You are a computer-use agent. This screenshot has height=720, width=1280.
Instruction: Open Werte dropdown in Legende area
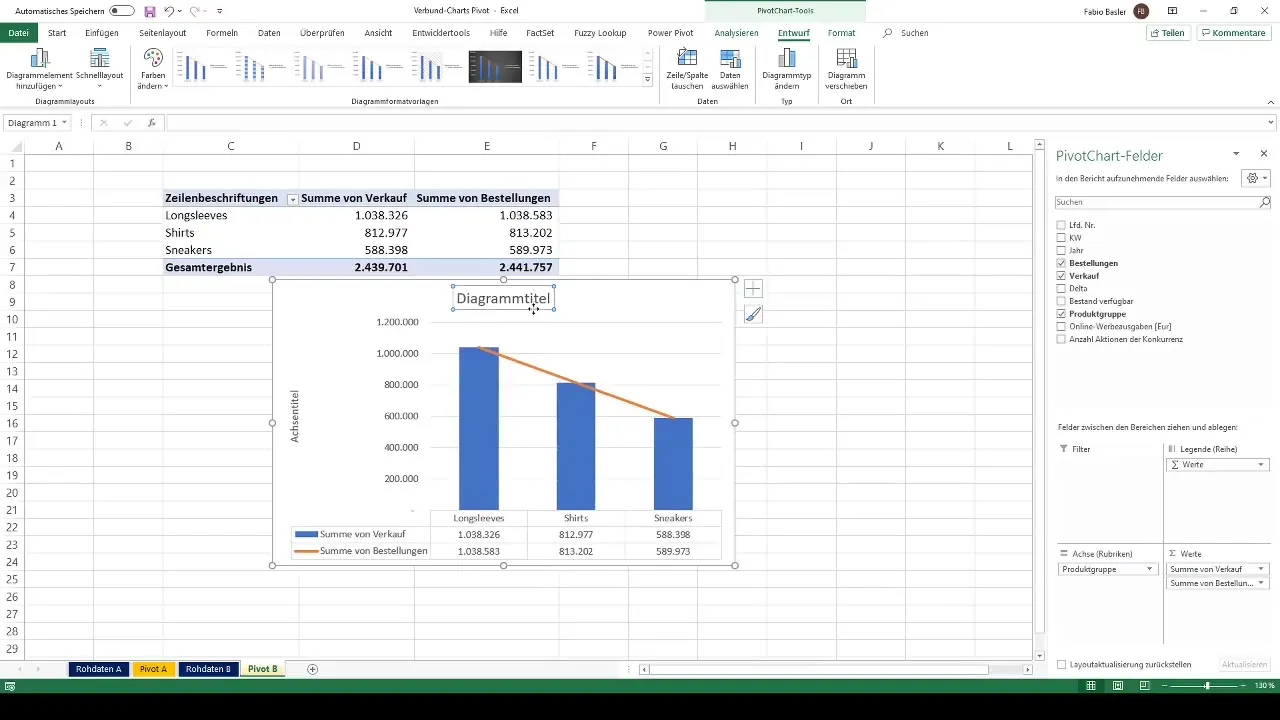coord(1261,465)
